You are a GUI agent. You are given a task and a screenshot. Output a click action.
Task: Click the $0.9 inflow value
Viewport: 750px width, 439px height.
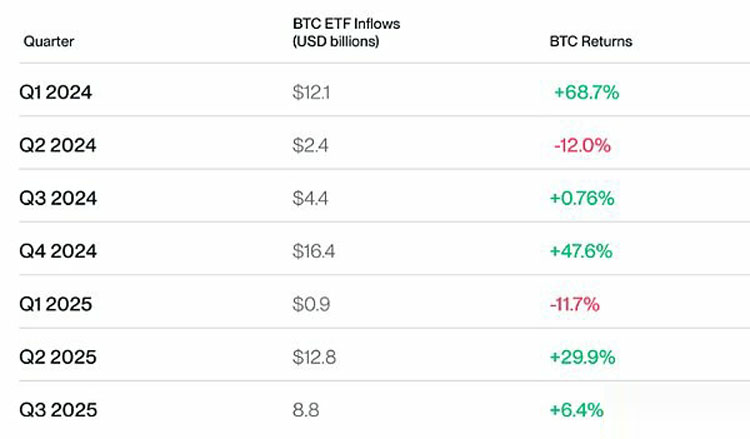click(310, 304)
